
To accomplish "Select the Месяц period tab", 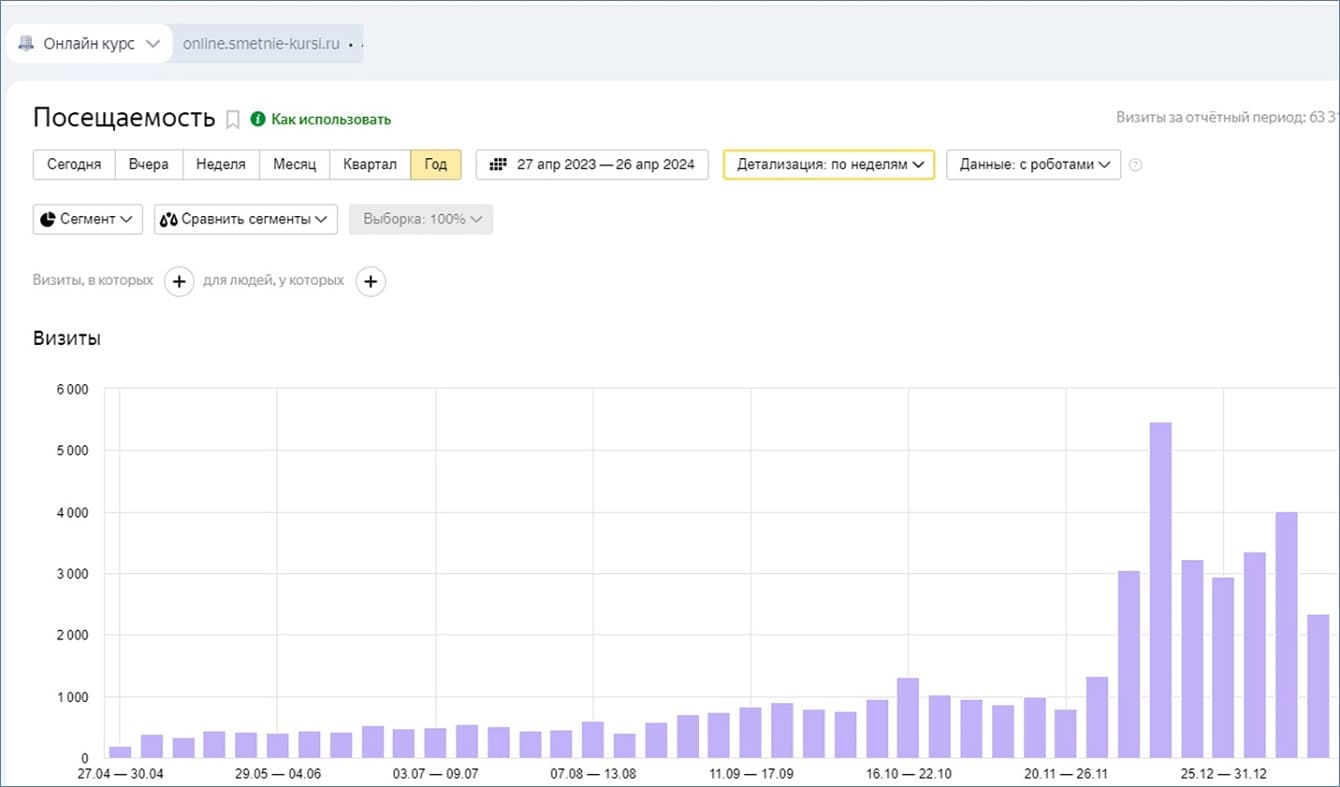I will coord(295,164).
